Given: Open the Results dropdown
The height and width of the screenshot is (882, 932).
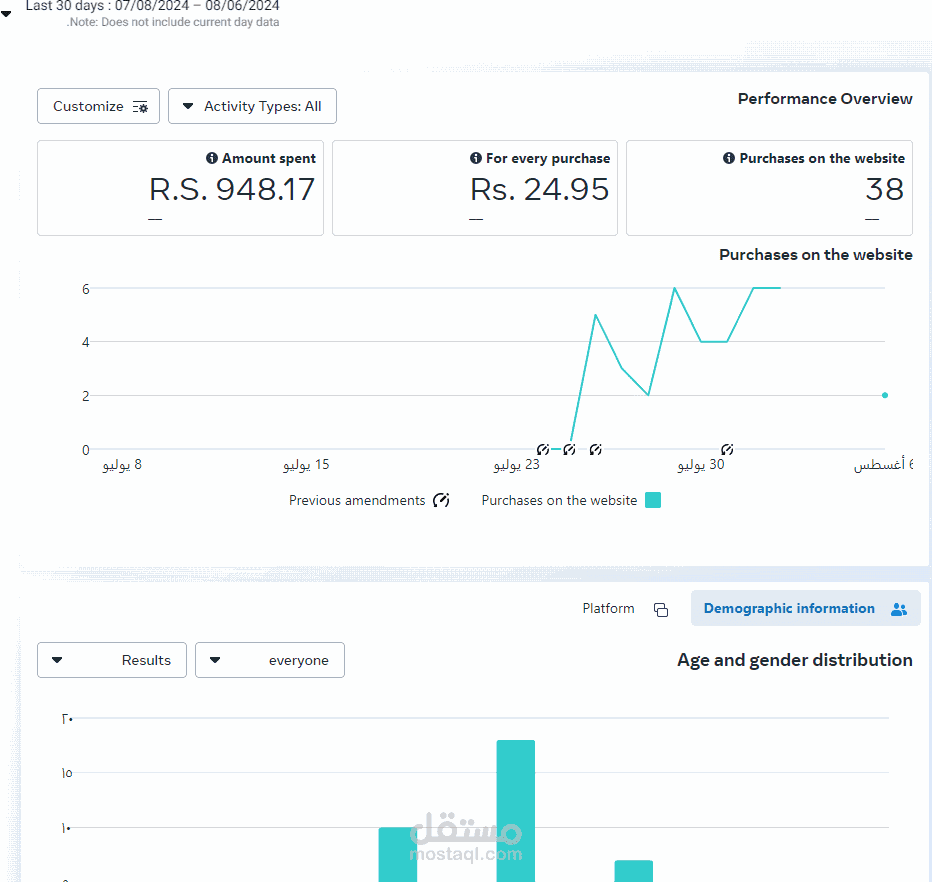Looking at the screenshot, I should point(112,660).
